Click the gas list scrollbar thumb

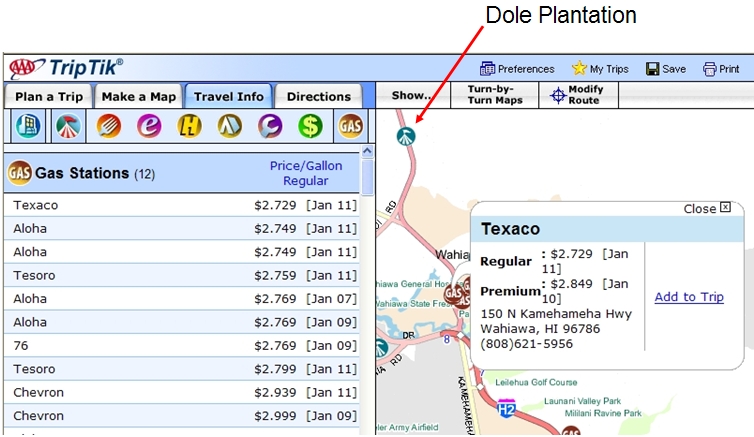(367, 176)
